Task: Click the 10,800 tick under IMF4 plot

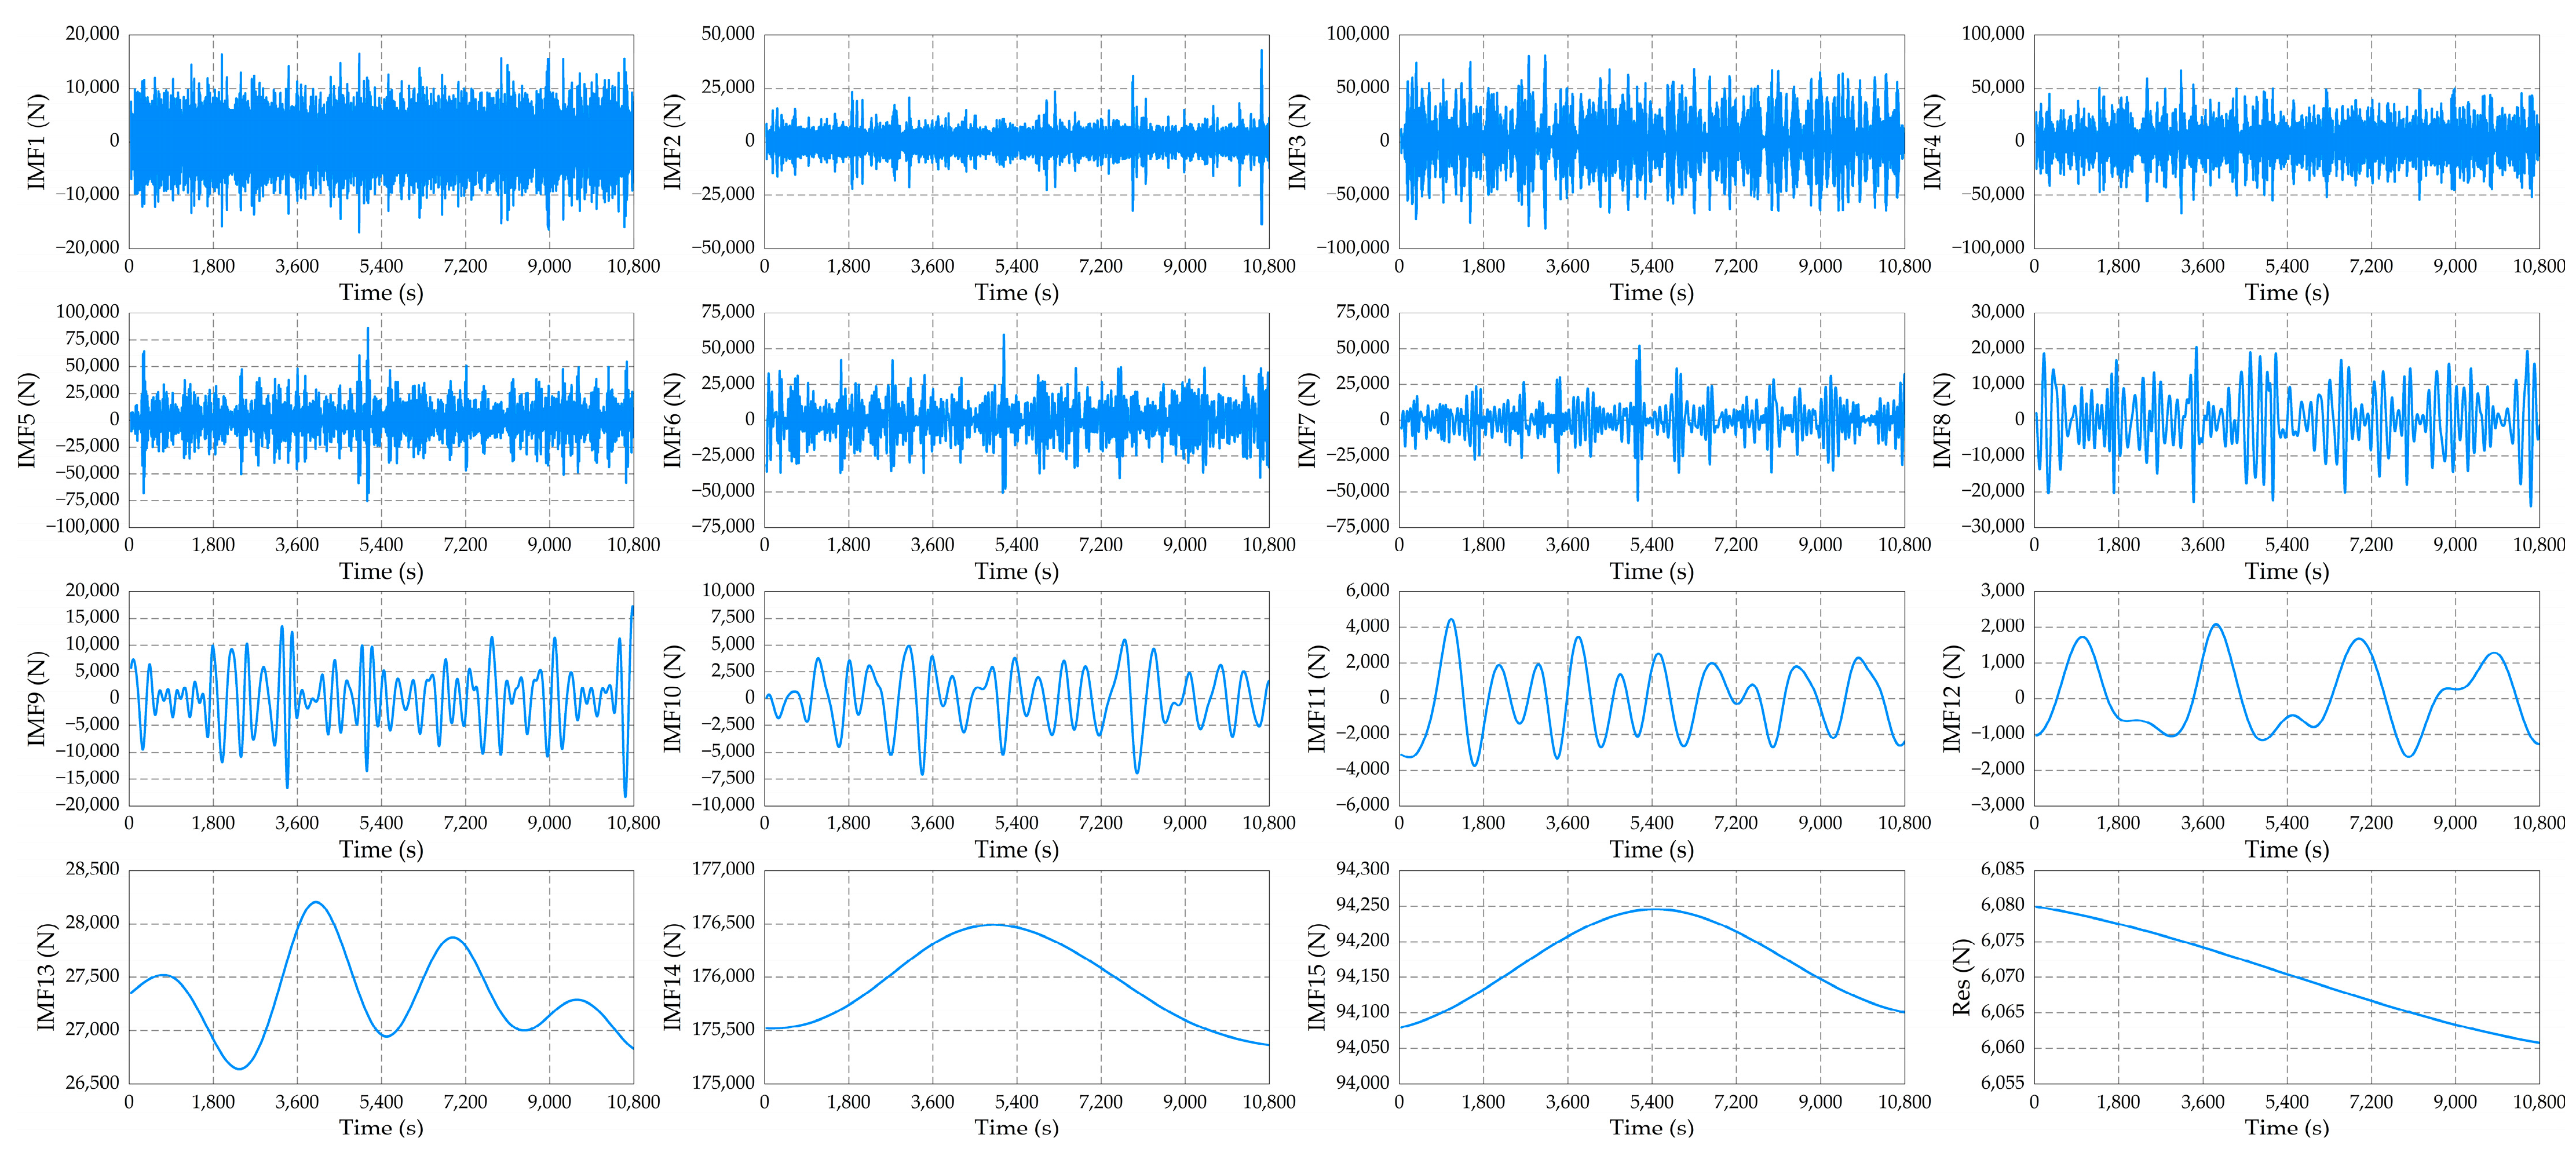Action: 2538,266
